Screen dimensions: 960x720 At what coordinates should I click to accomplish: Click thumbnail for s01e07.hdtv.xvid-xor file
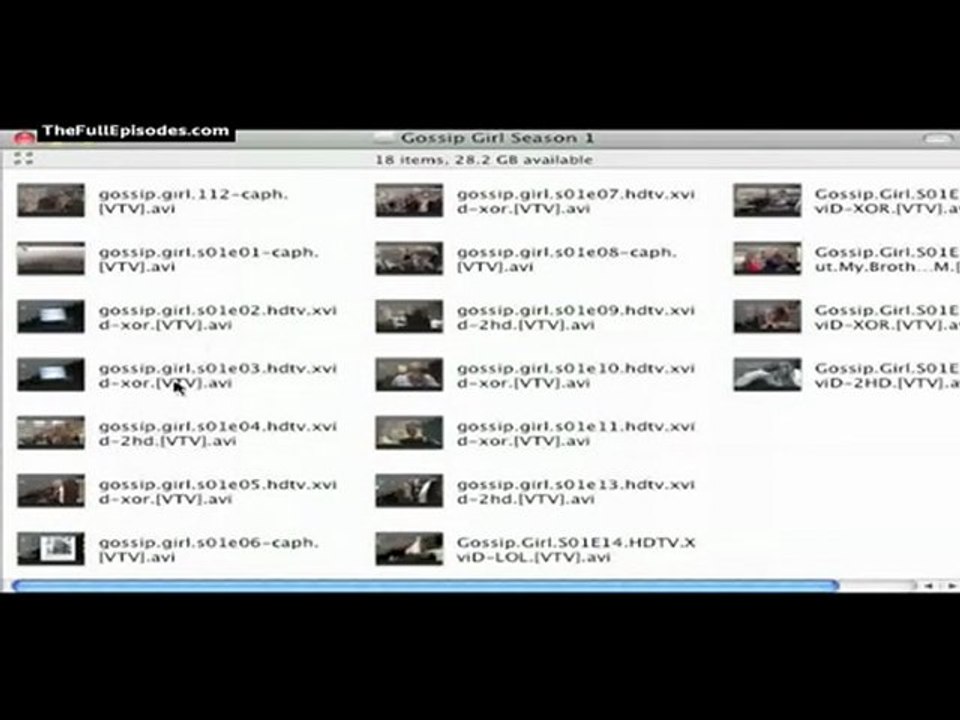(x=409, y=200)
